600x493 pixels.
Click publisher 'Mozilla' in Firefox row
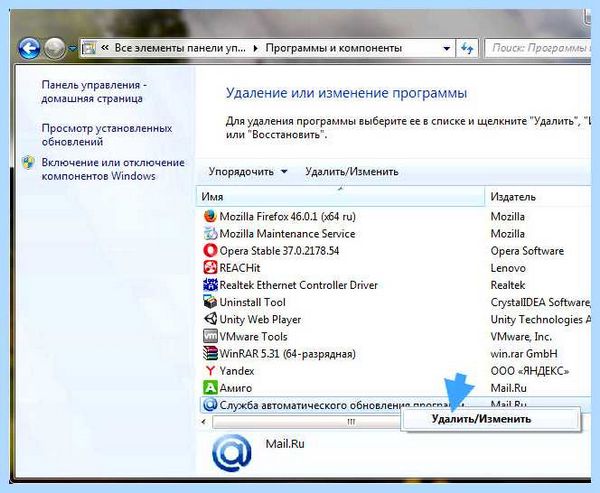[507, 217]
